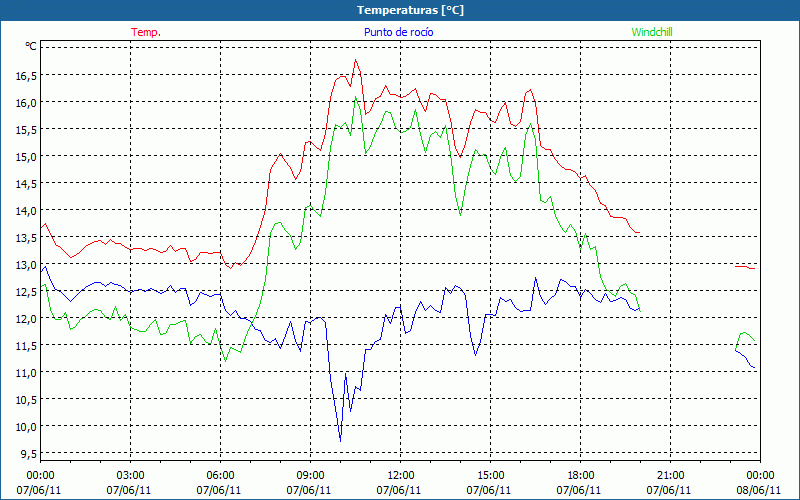Click the 13,0 y-axis value
The height and width of the screenshot is (500, 800).
pyautogui.click(x=26, y=265)
